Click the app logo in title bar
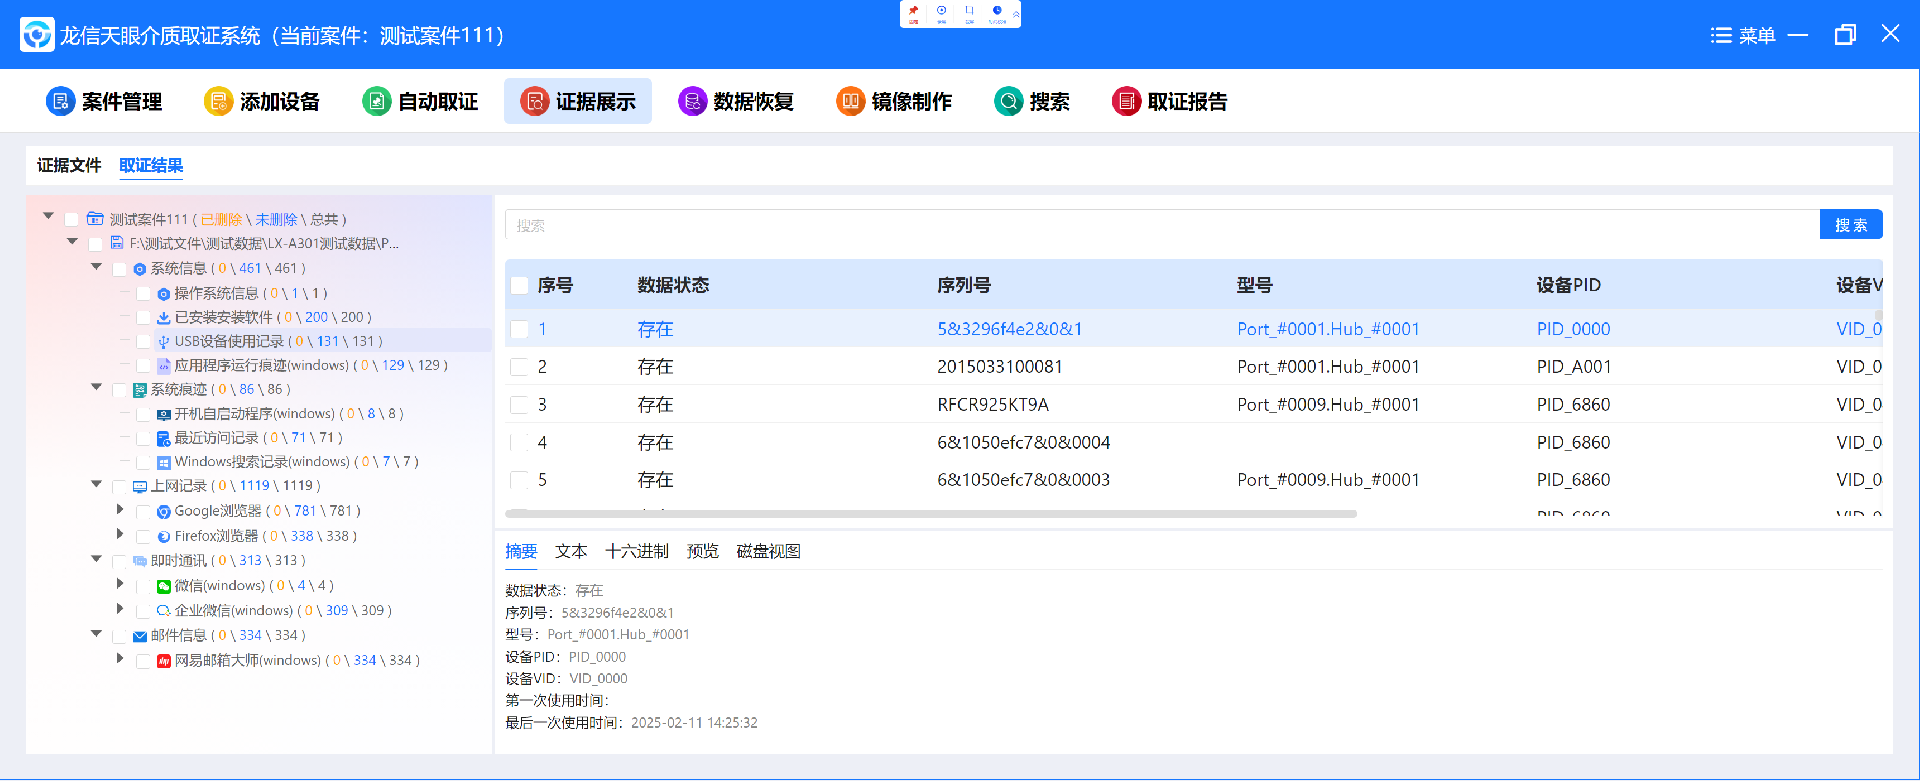 pyautogui.click(x=37, y=35)
